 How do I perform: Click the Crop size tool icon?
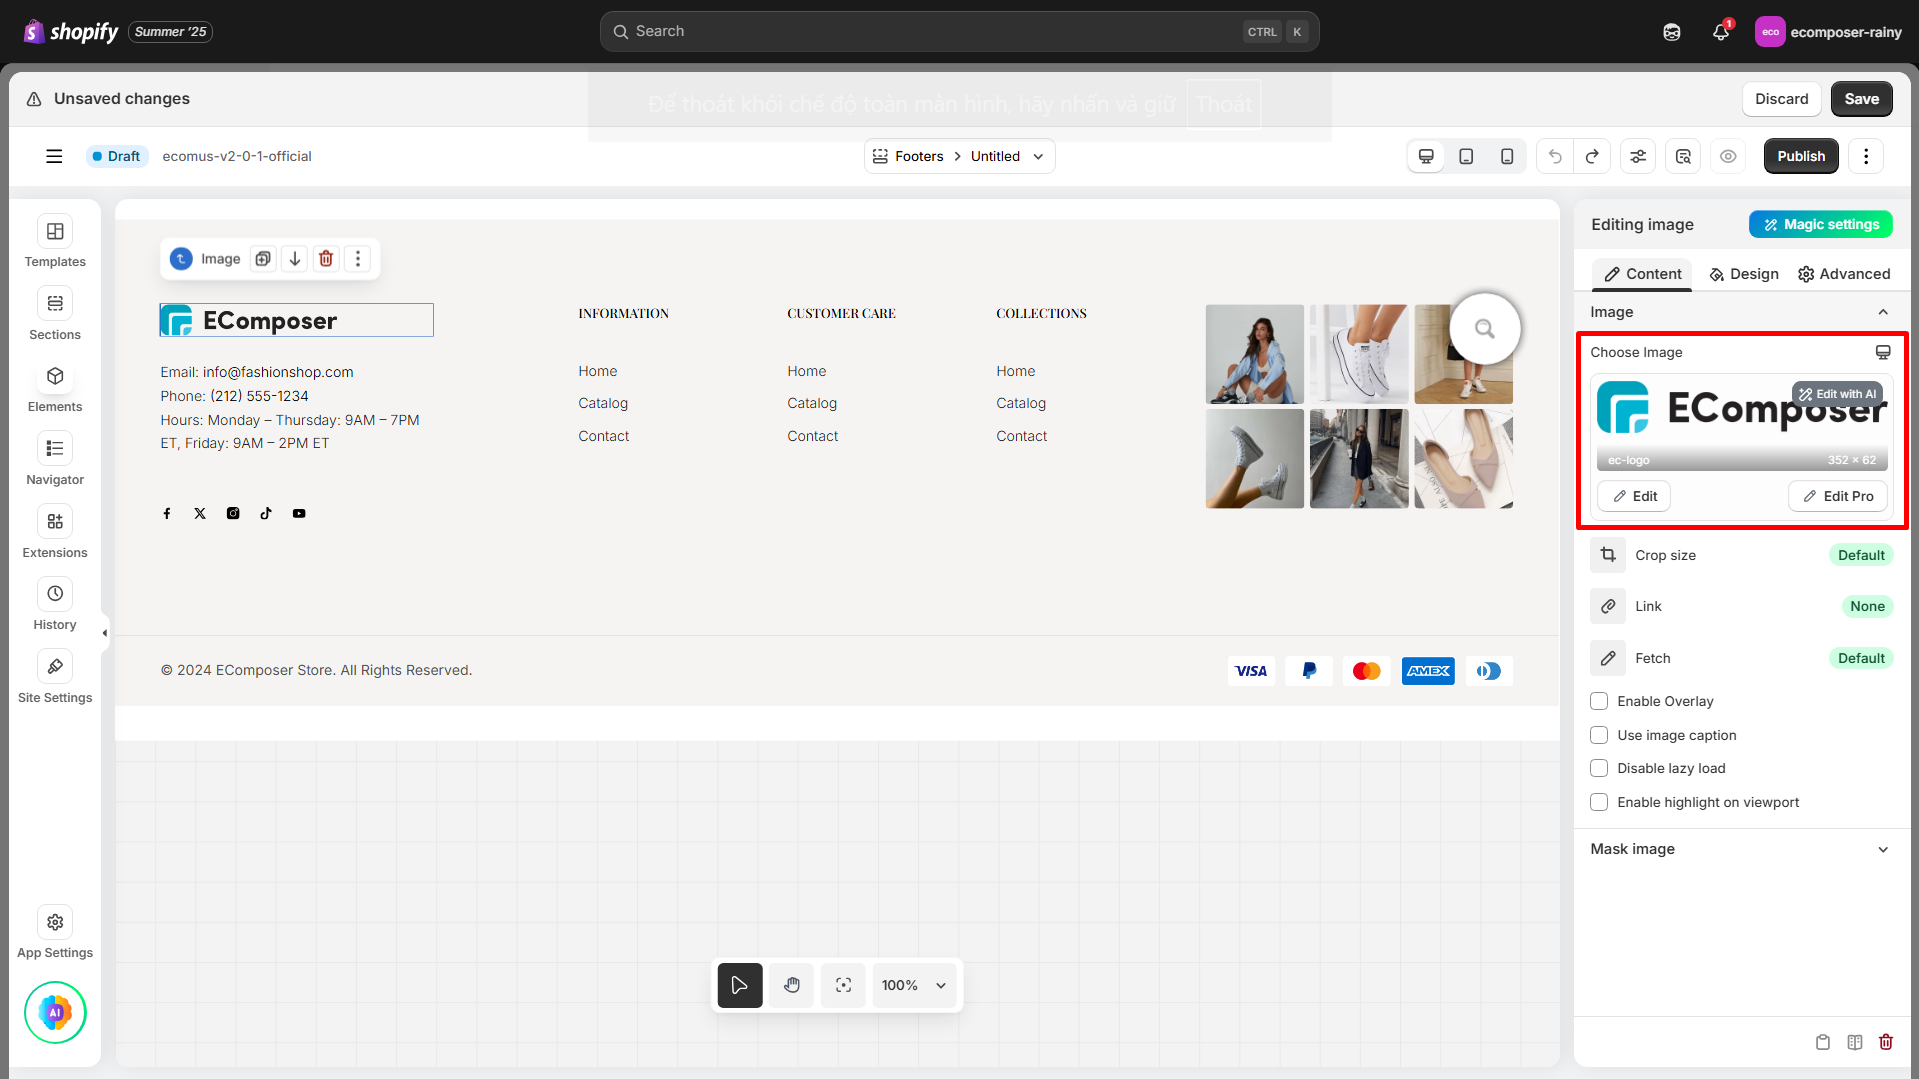[1607, 555]
